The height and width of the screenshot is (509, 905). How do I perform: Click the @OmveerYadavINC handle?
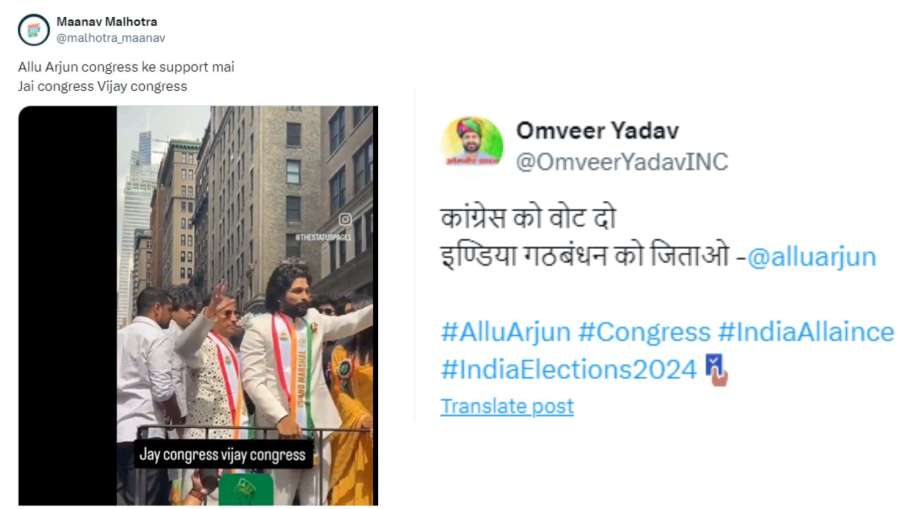[622, 162]
